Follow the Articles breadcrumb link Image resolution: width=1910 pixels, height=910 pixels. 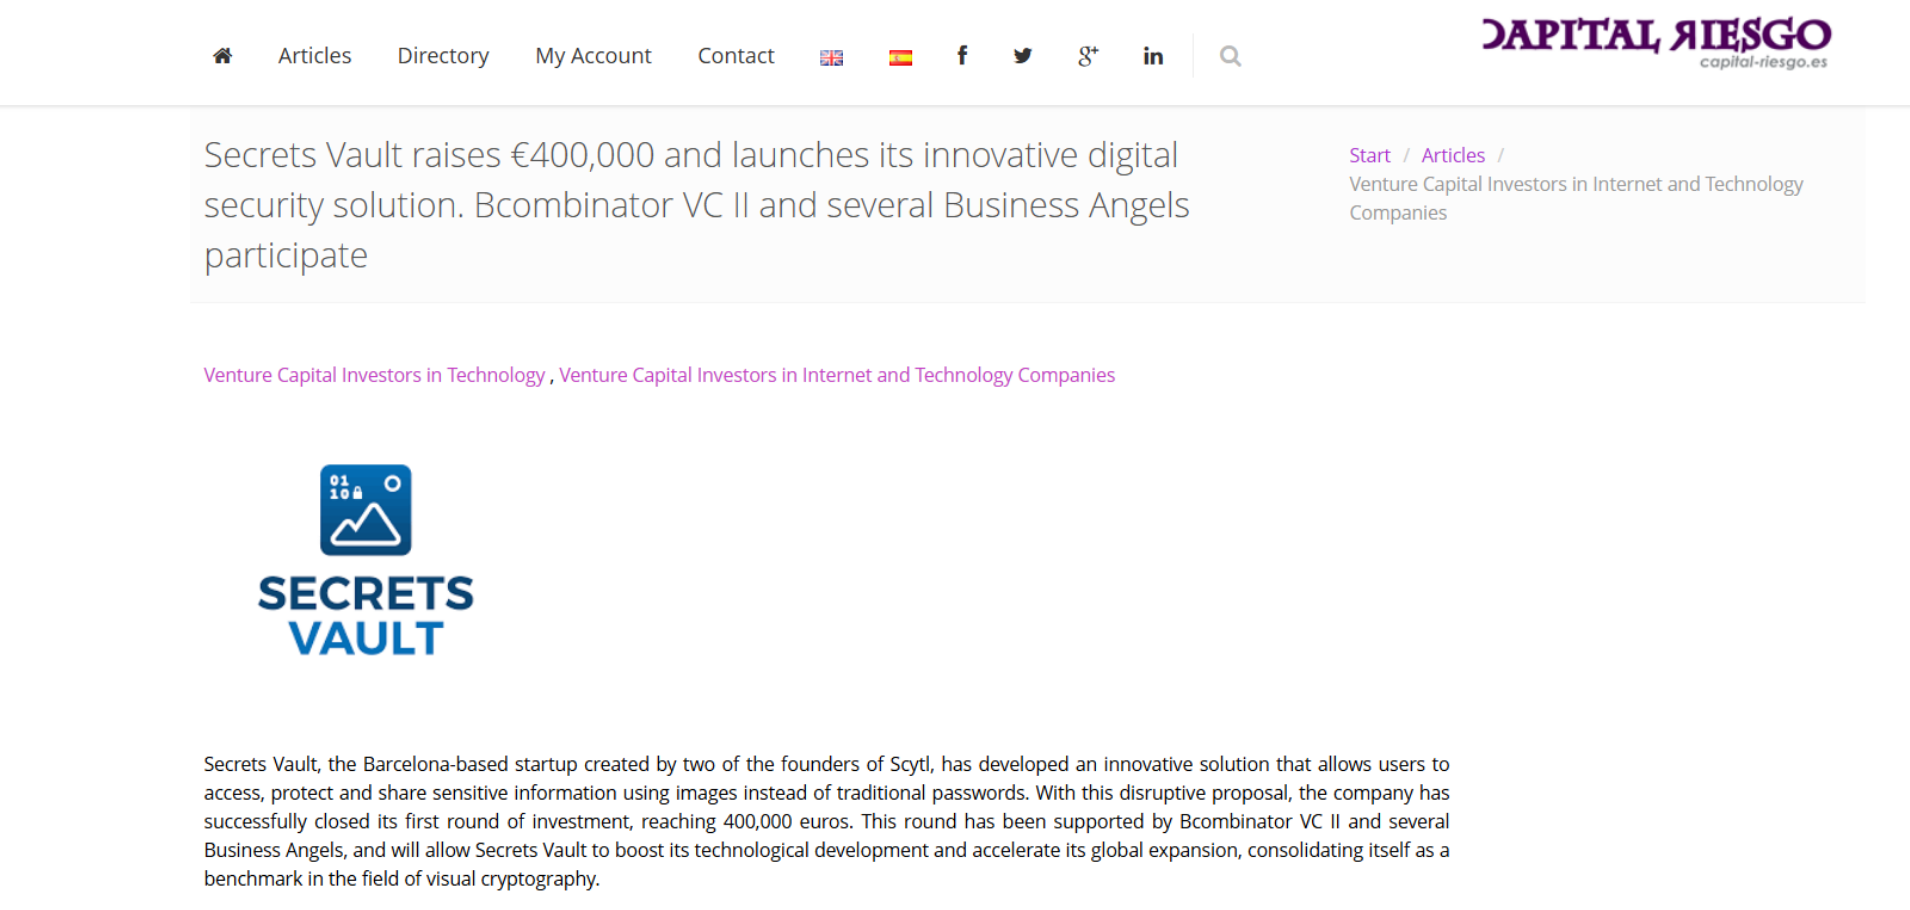[1453, 155]
